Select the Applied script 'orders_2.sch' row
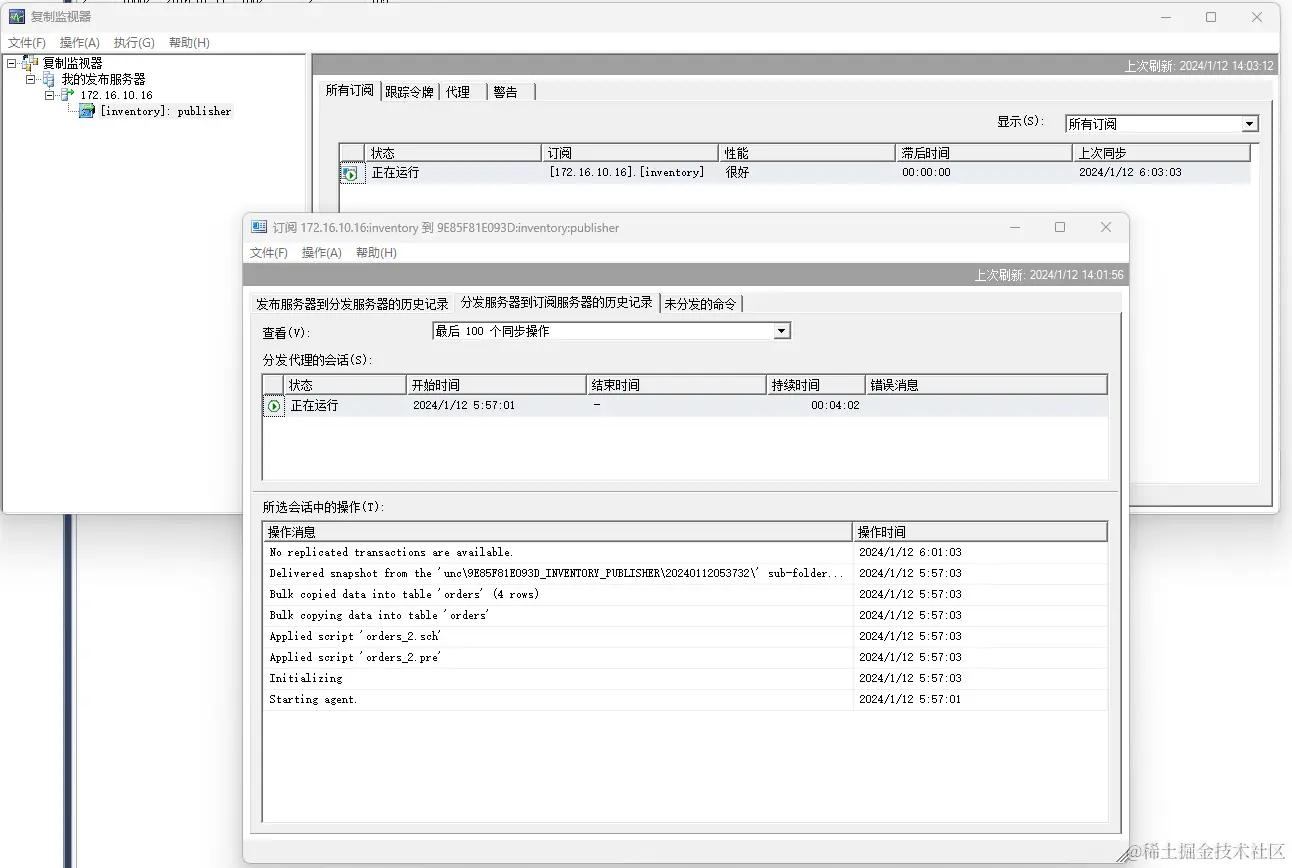 pyautogui.click(x=685, y=636)
